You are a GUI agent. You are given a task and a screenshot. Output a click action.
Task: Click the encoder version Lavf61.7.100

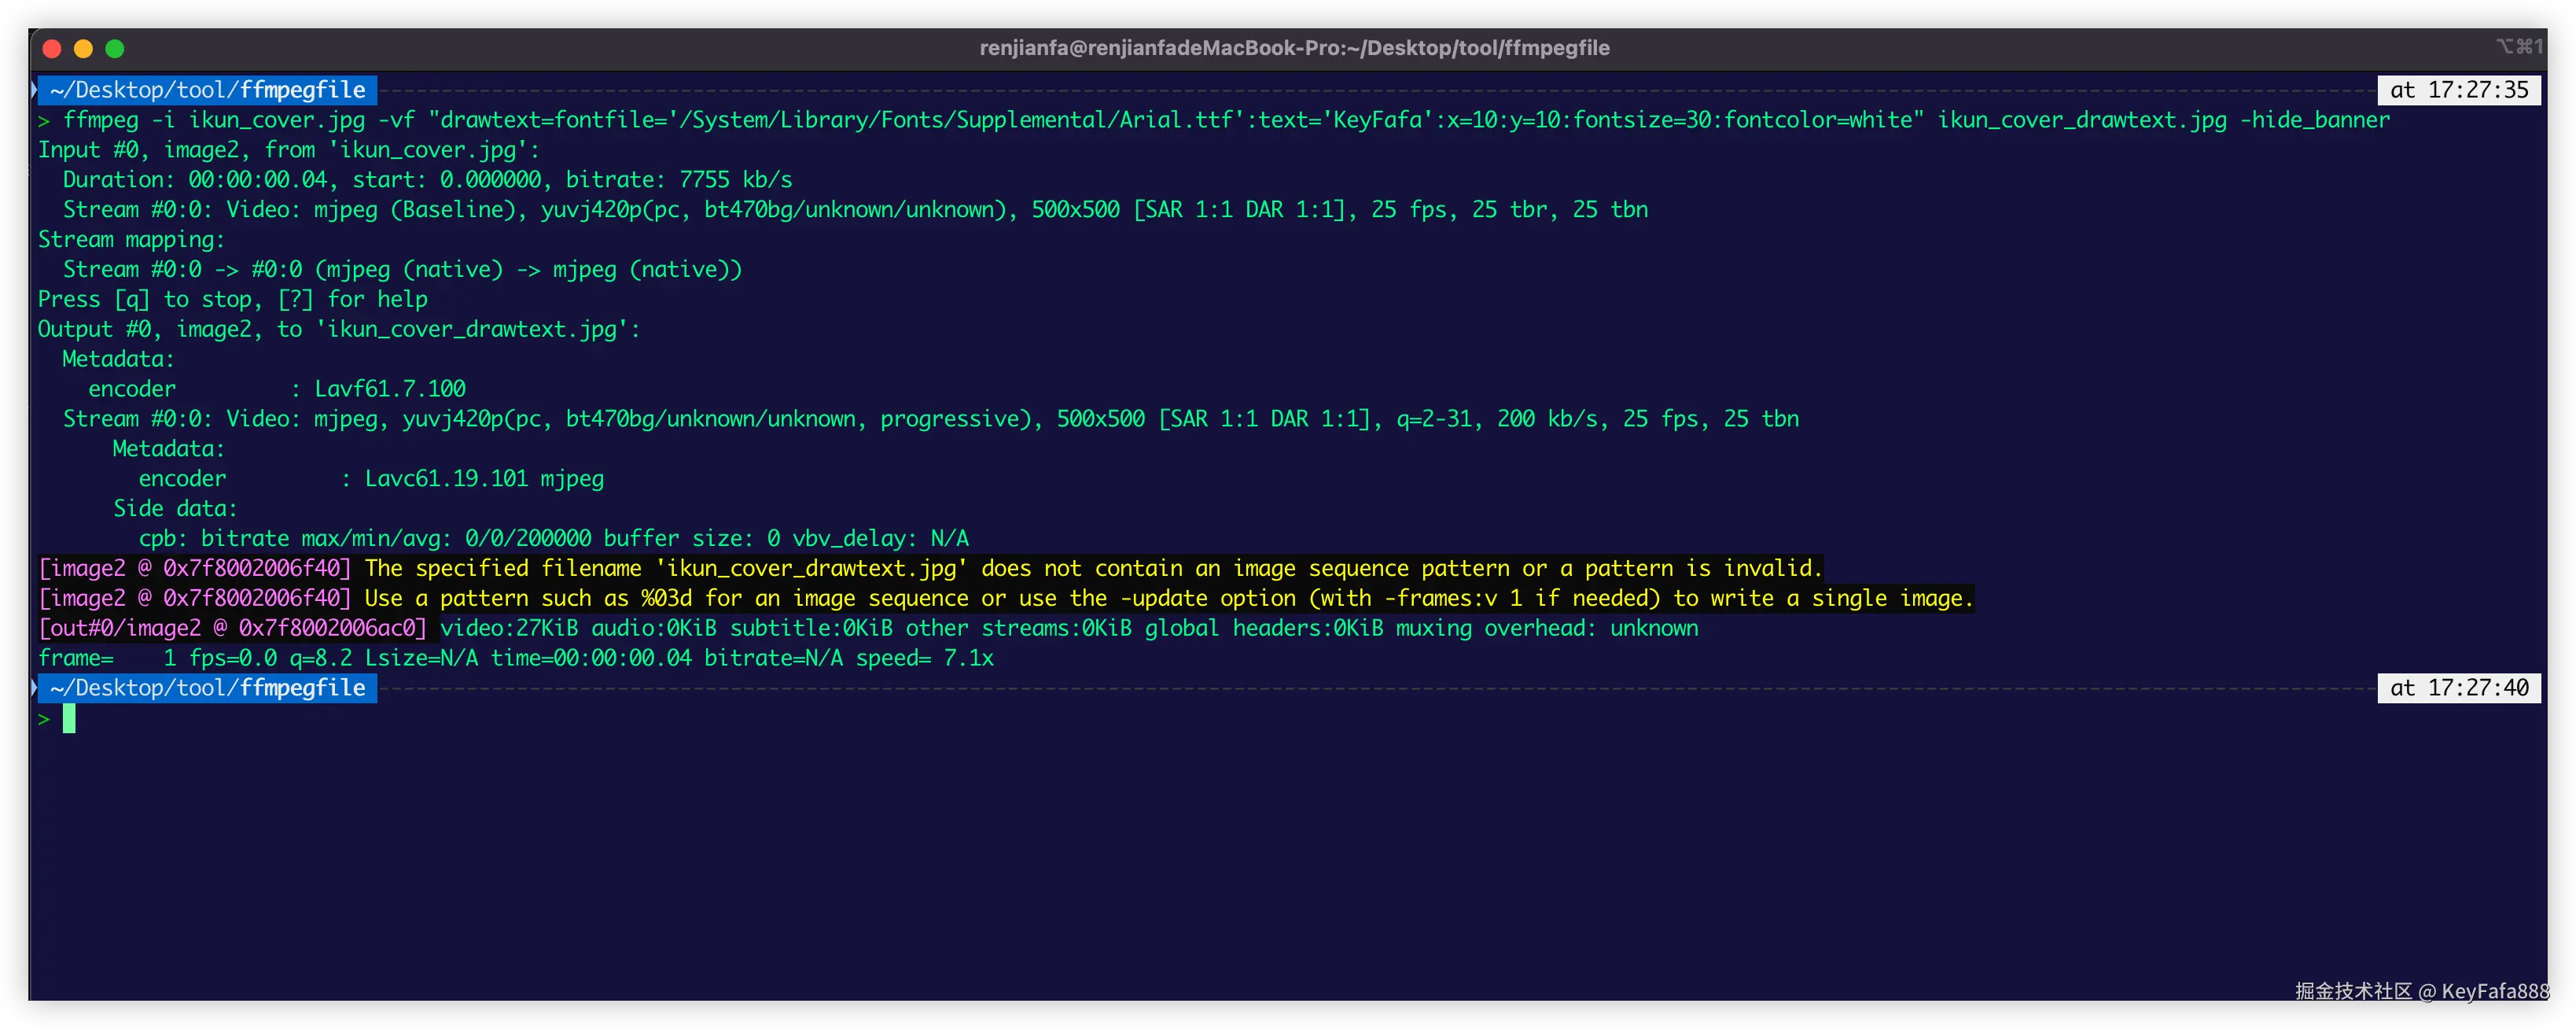(x=390, y=389)
